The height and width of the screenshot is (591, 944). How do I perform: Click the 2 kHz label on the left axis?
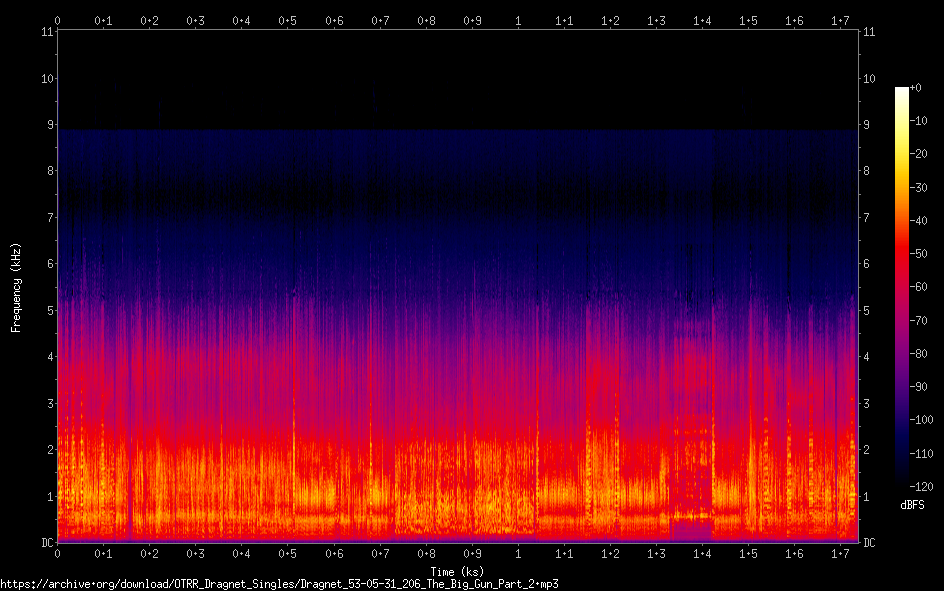[47, 450]
